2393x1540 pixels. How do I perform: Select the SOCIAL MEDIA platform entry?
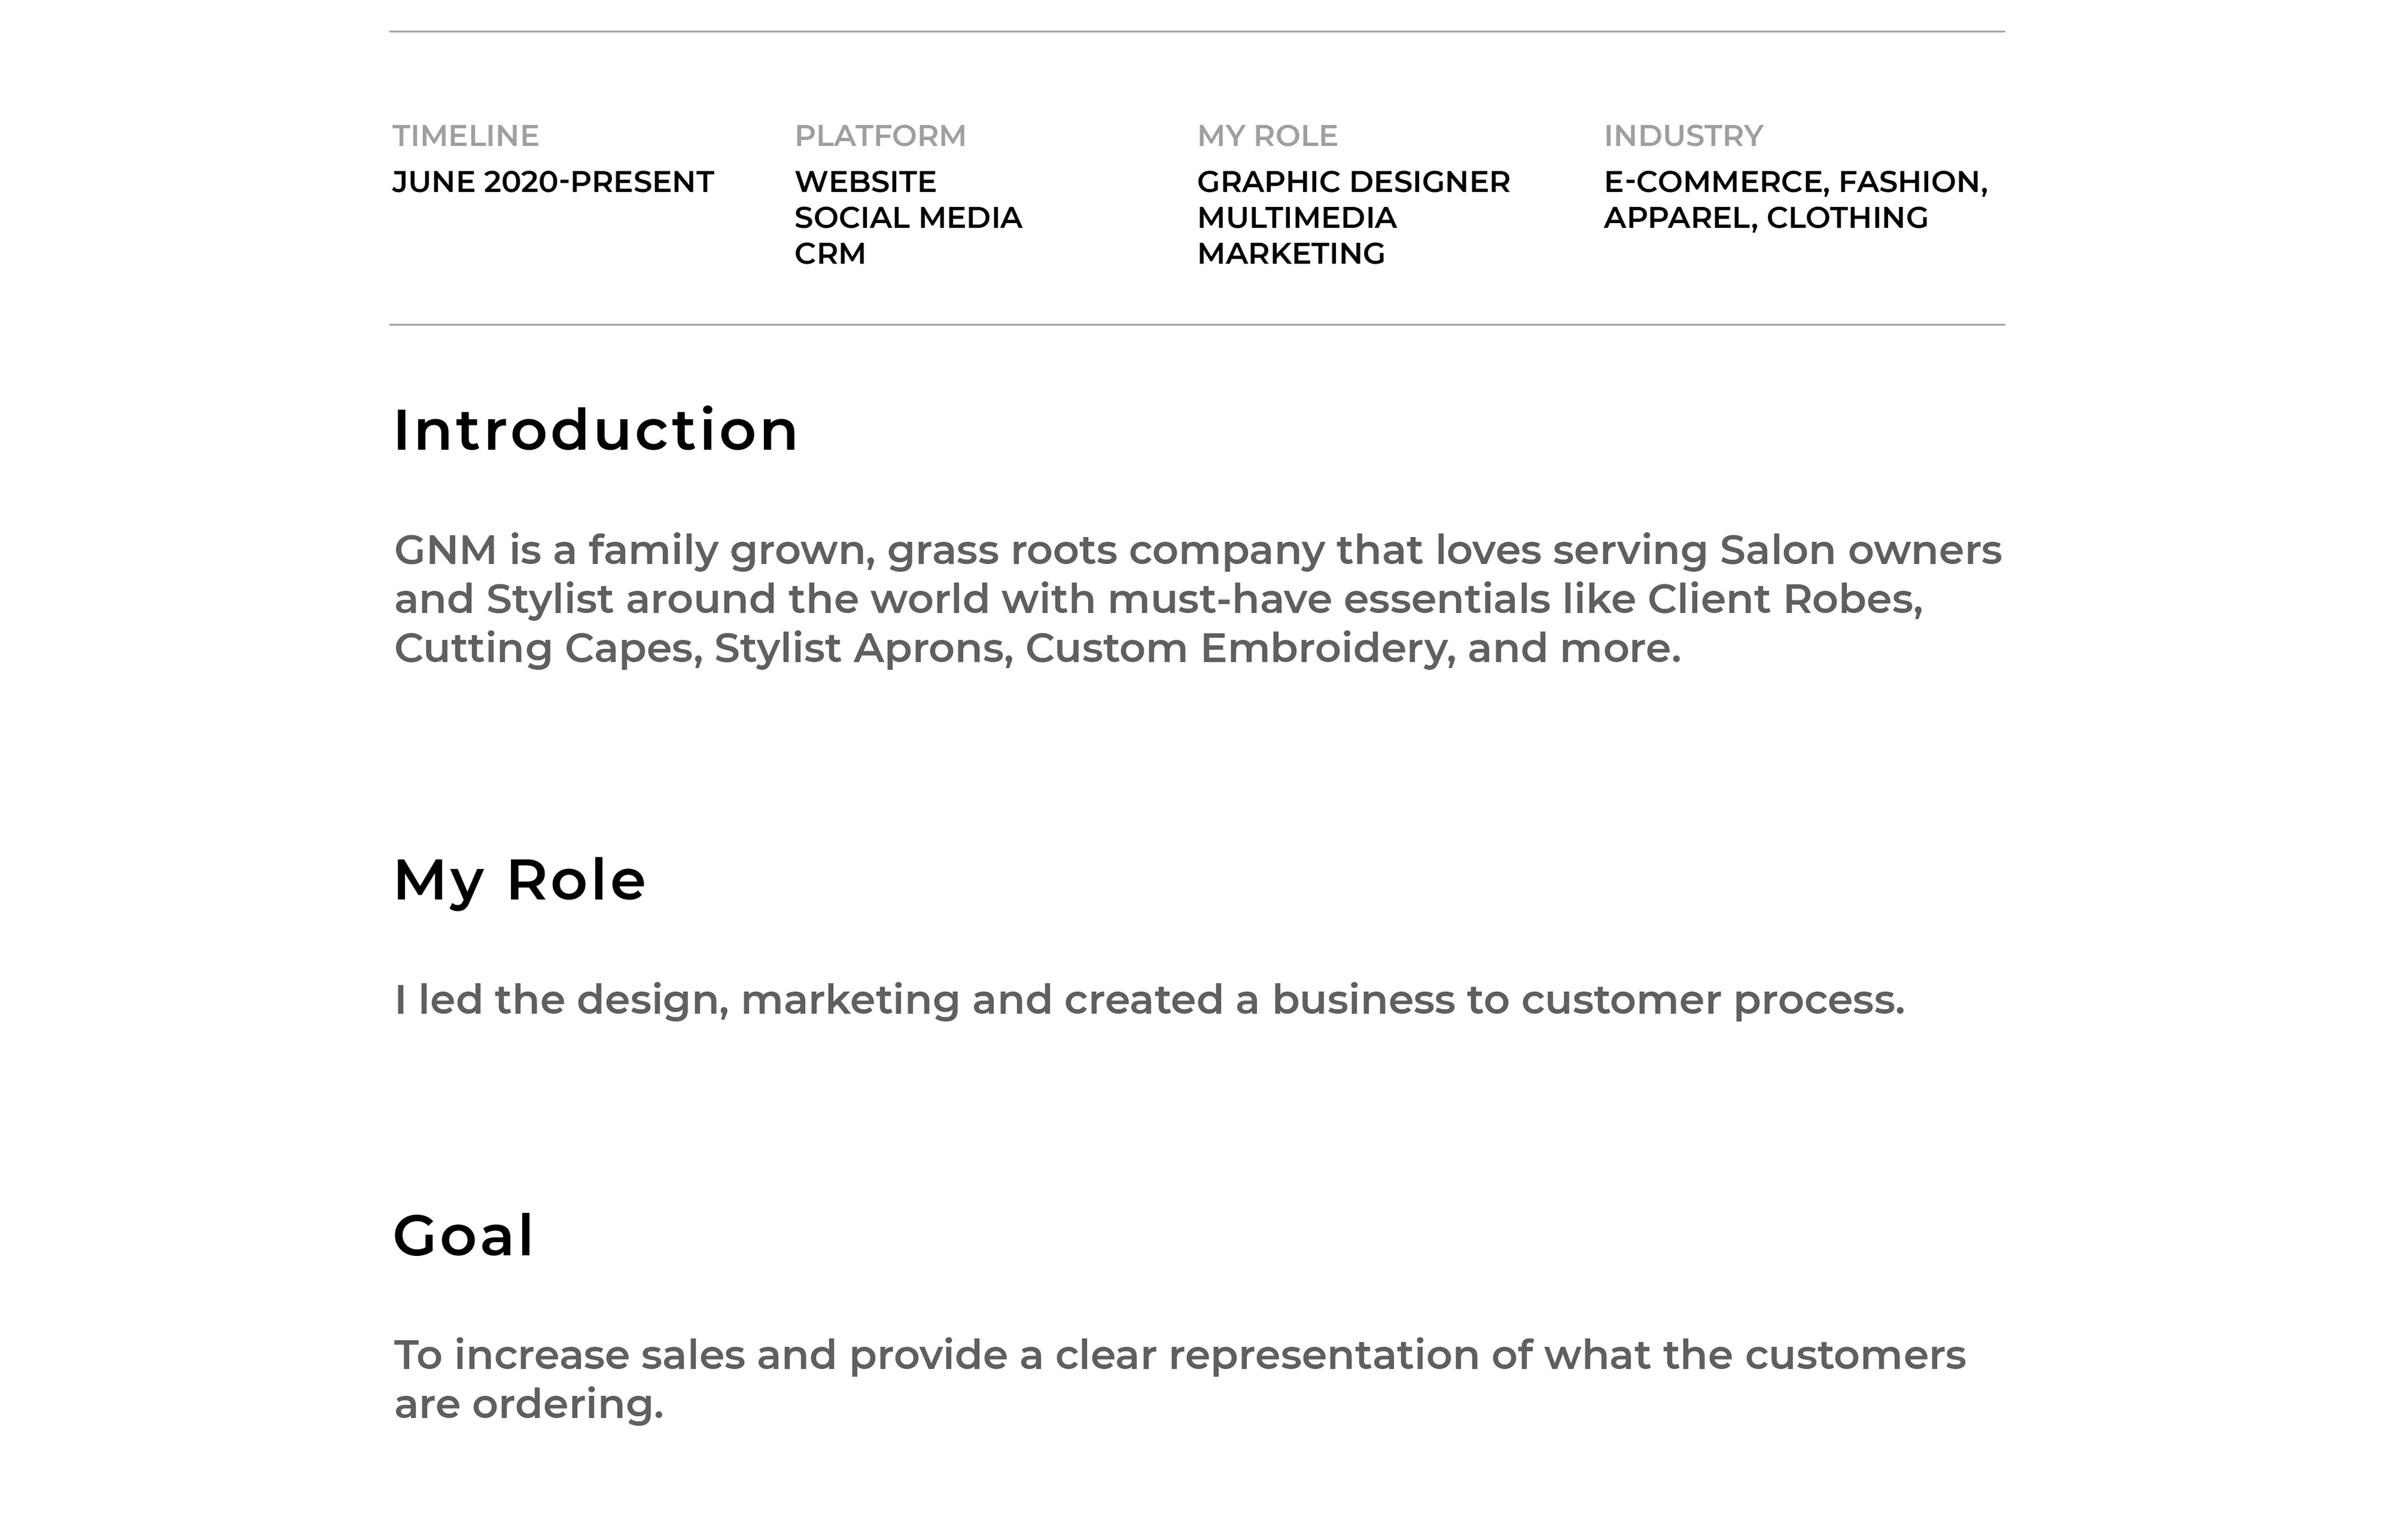pyautogui.click(x=908, y=218)
